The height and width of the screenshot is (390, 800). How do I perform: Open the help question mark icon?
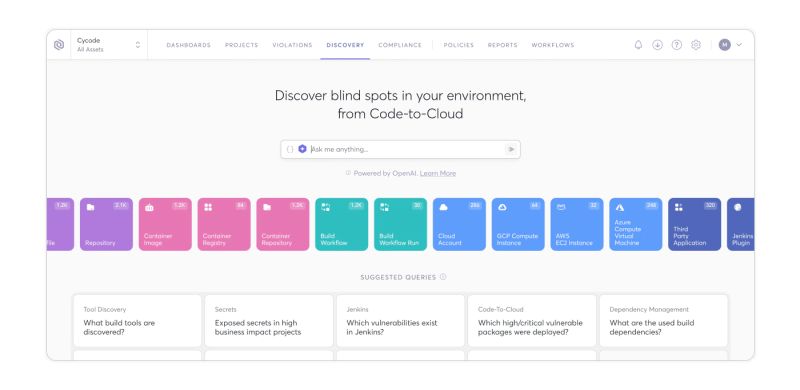(677, 45)
